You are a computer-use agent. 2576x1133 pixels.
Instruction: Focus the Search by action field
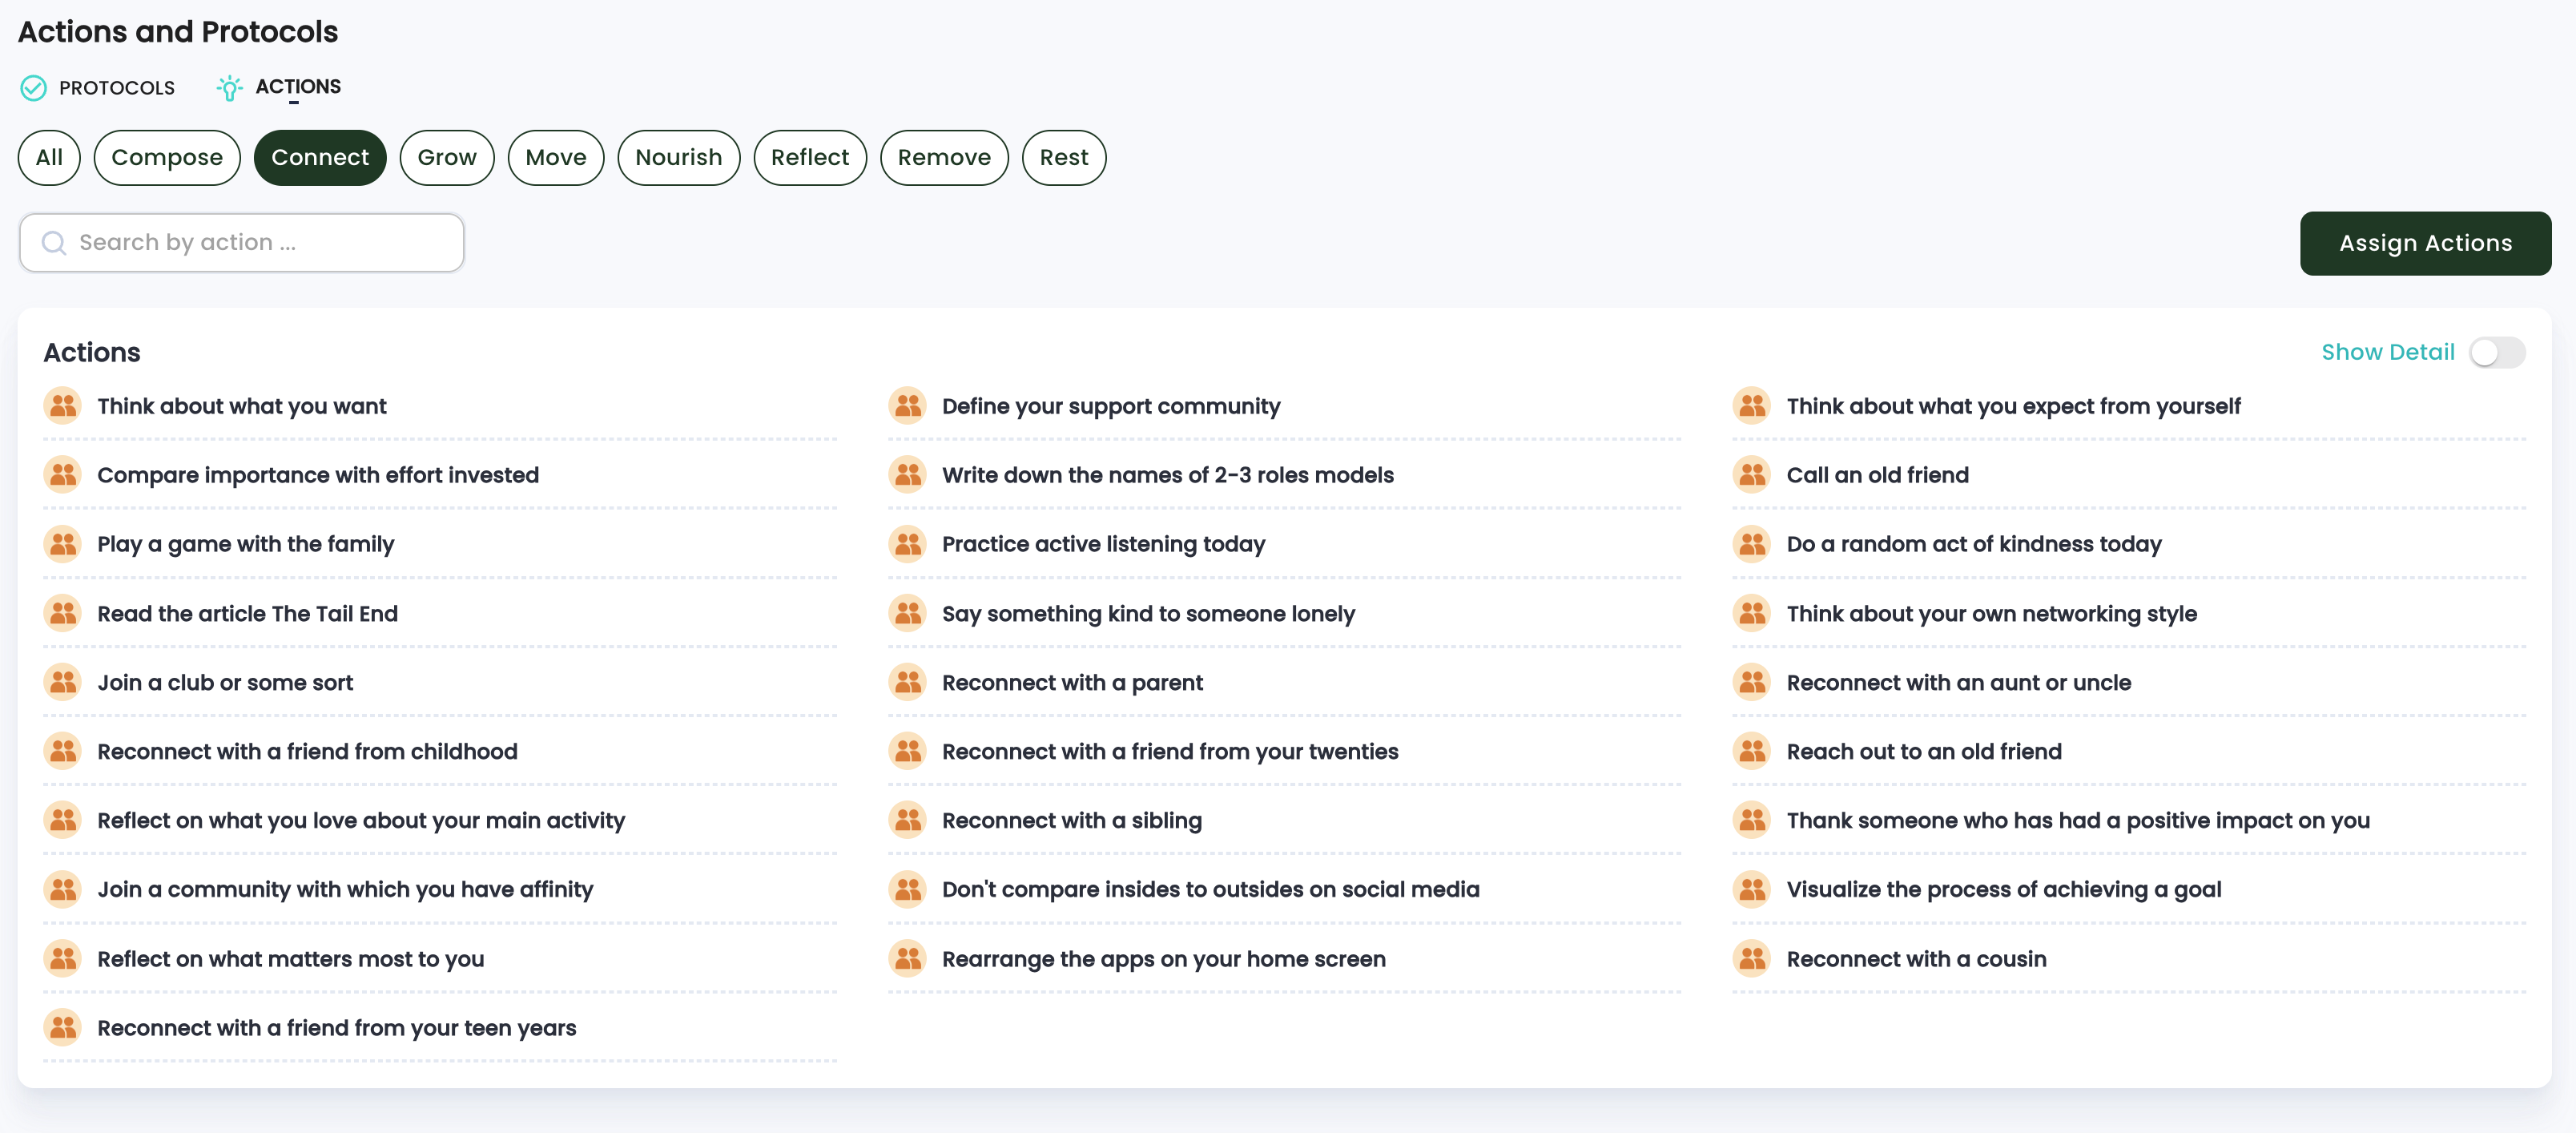click(260, 243)
